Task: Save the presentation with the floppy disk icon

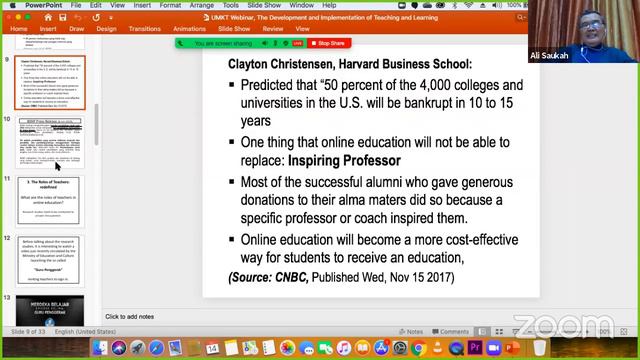Action: pyautogui.click(x=62, y=18)
